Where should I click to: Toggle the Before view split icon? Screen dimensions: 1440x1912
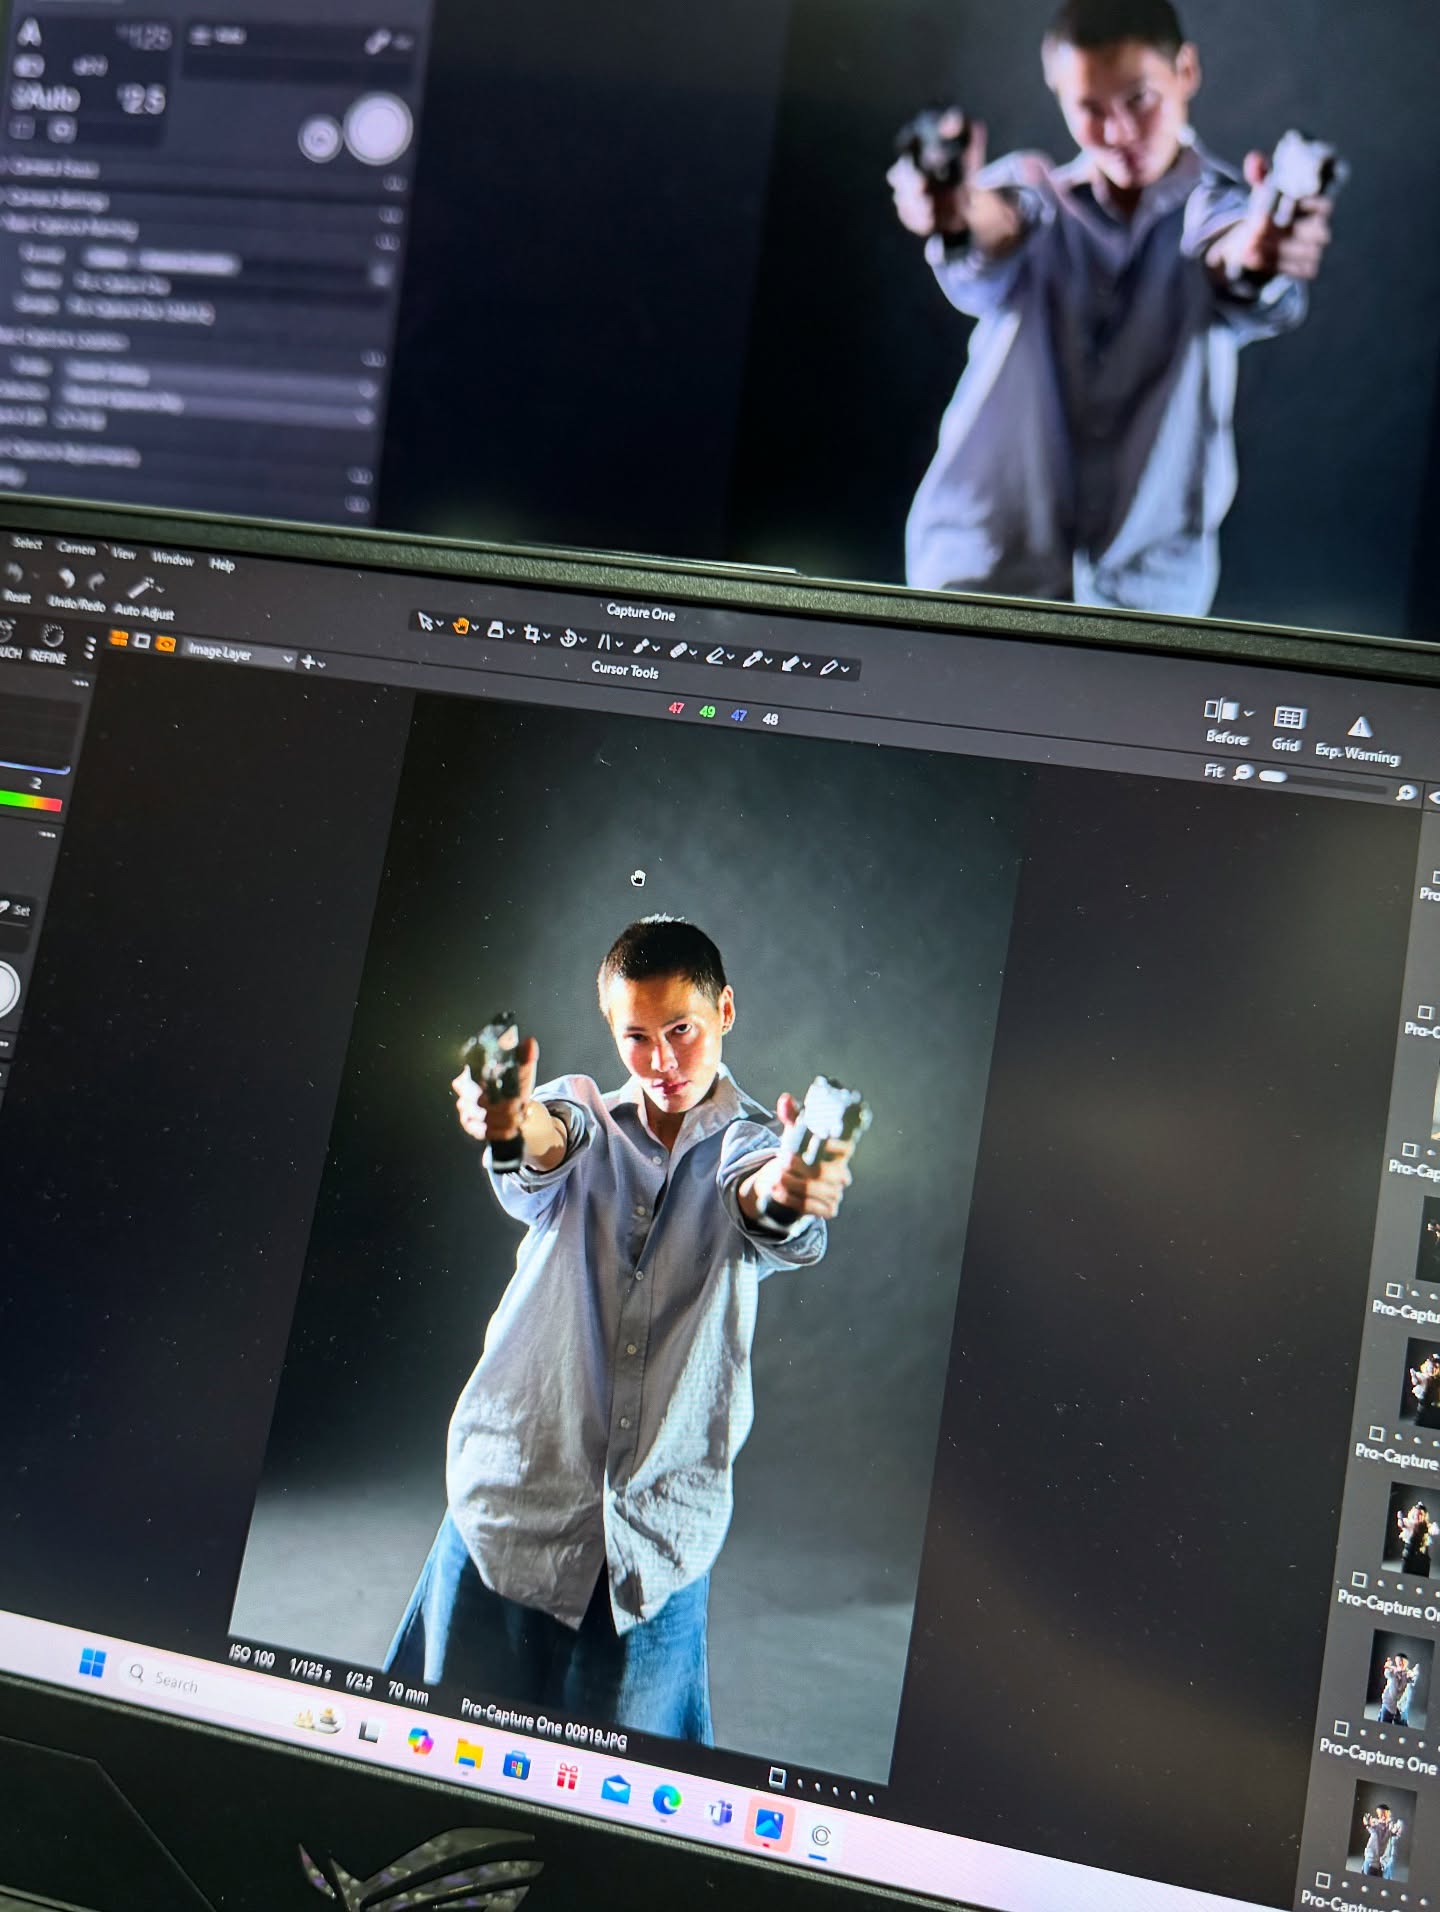[1220, 710]
